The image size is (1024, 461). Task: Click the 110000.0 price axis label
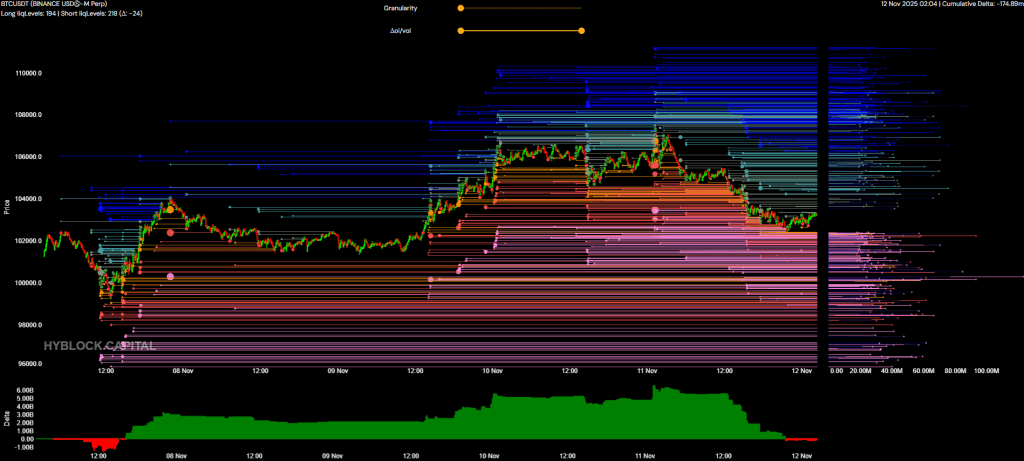(28, 73)
